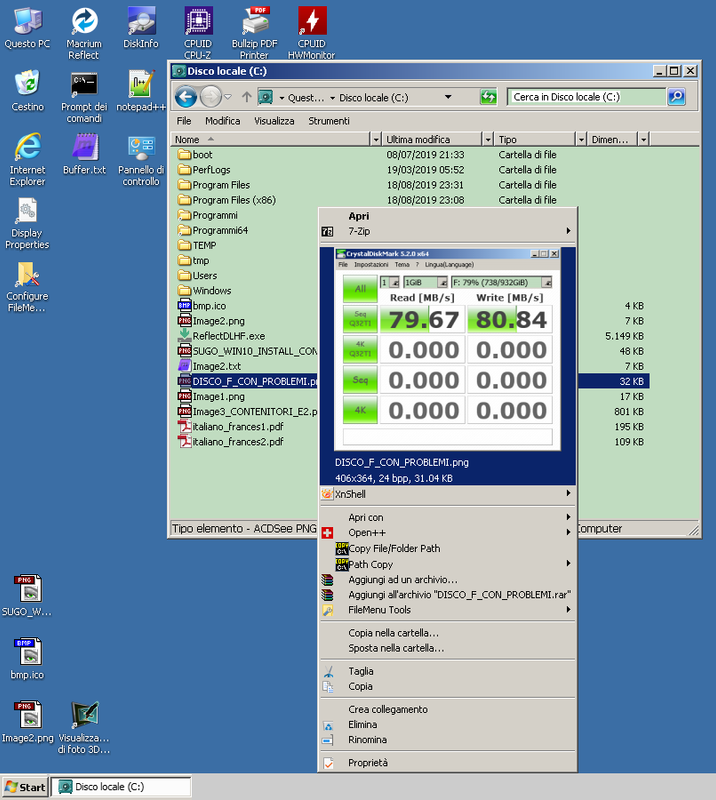Expand 7-Zip submenu

568,231
